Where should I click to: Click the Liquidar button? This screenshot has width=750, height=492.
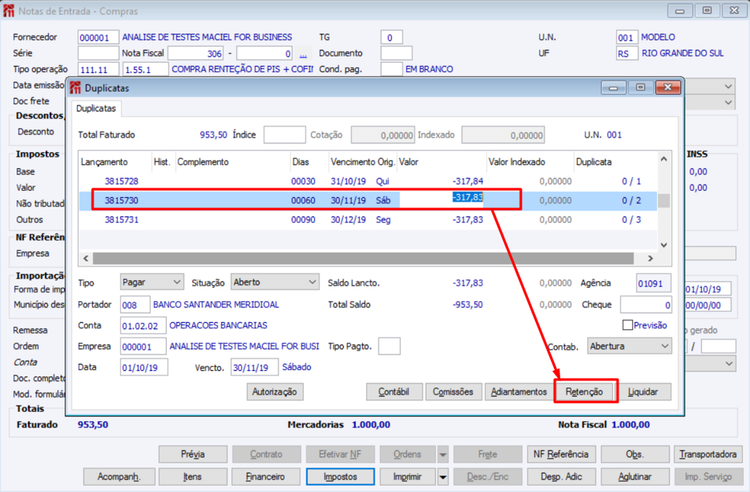pos(643,392)
